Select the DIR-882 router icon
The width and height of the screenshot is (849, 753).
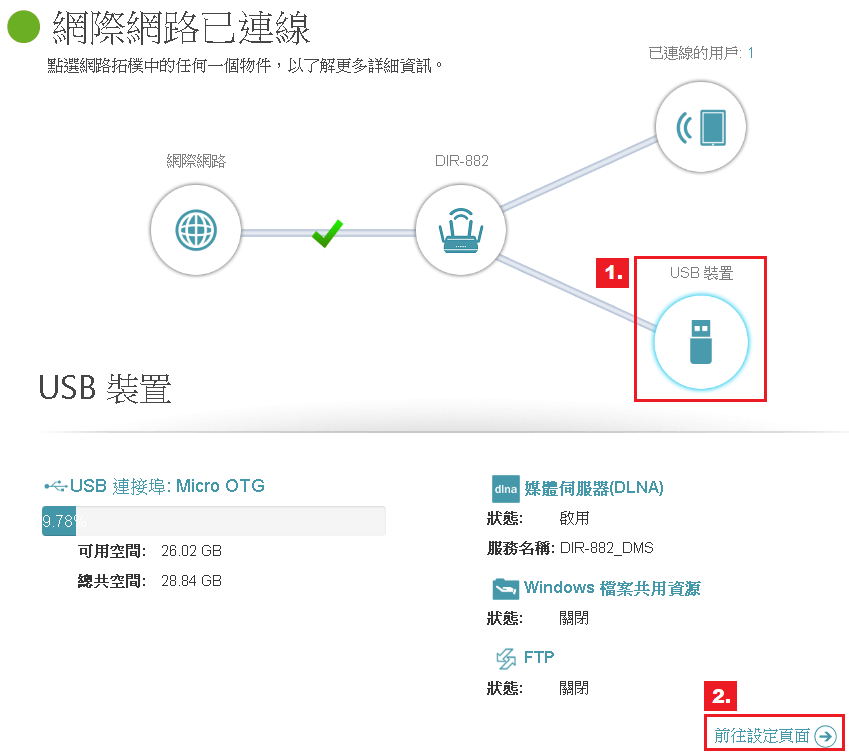coord(461,231)
